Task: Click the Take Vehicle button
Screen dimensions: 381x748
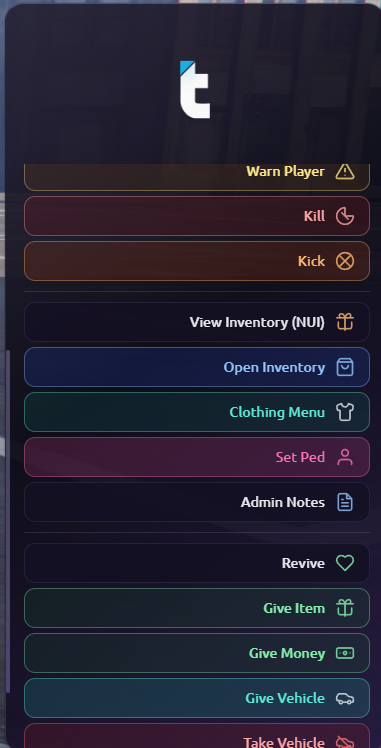Action: pos(197,736)
